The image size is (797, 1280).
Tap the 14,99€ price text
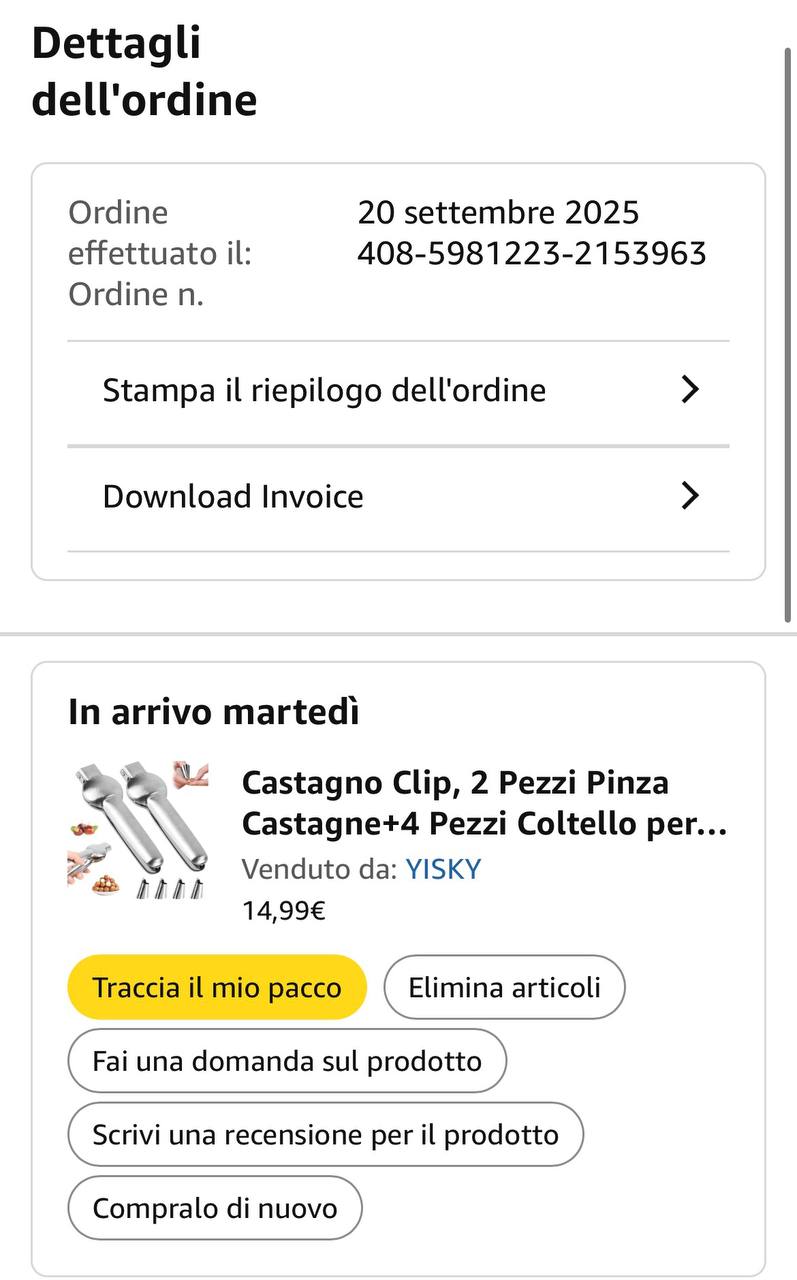click(x=283, y=910)
